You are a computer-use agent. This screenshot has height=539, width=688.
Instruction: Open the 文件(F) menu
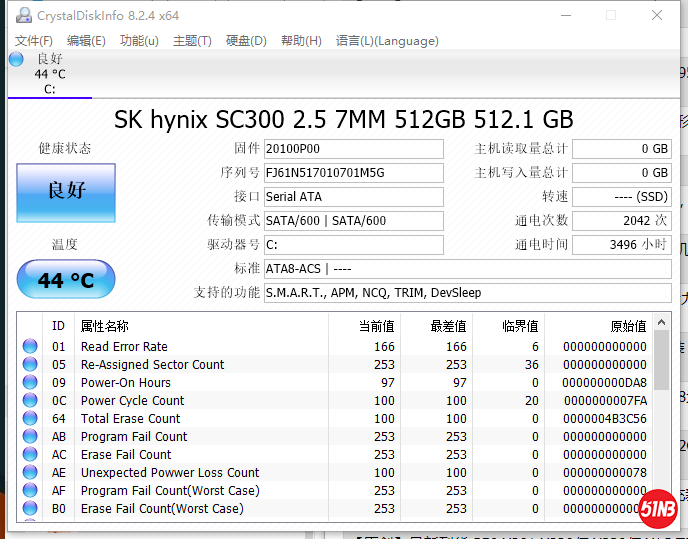(34, 41)
